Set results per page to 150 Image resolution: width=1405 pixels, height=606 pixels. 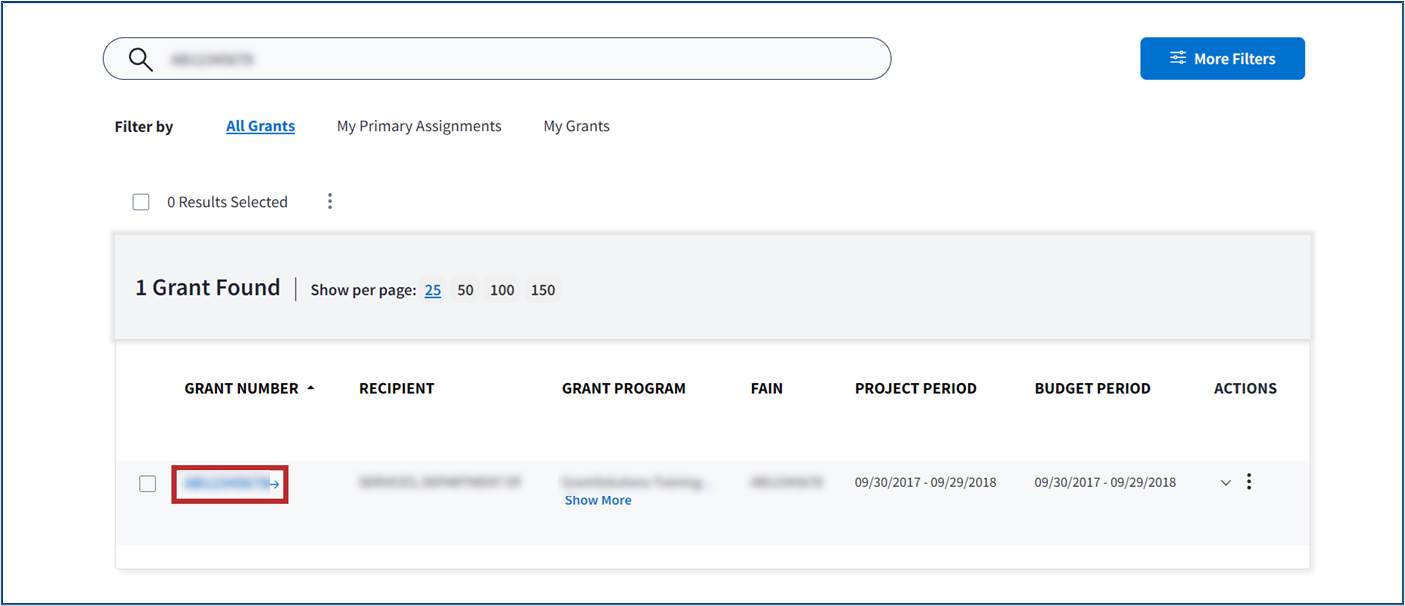coord(543,290)
